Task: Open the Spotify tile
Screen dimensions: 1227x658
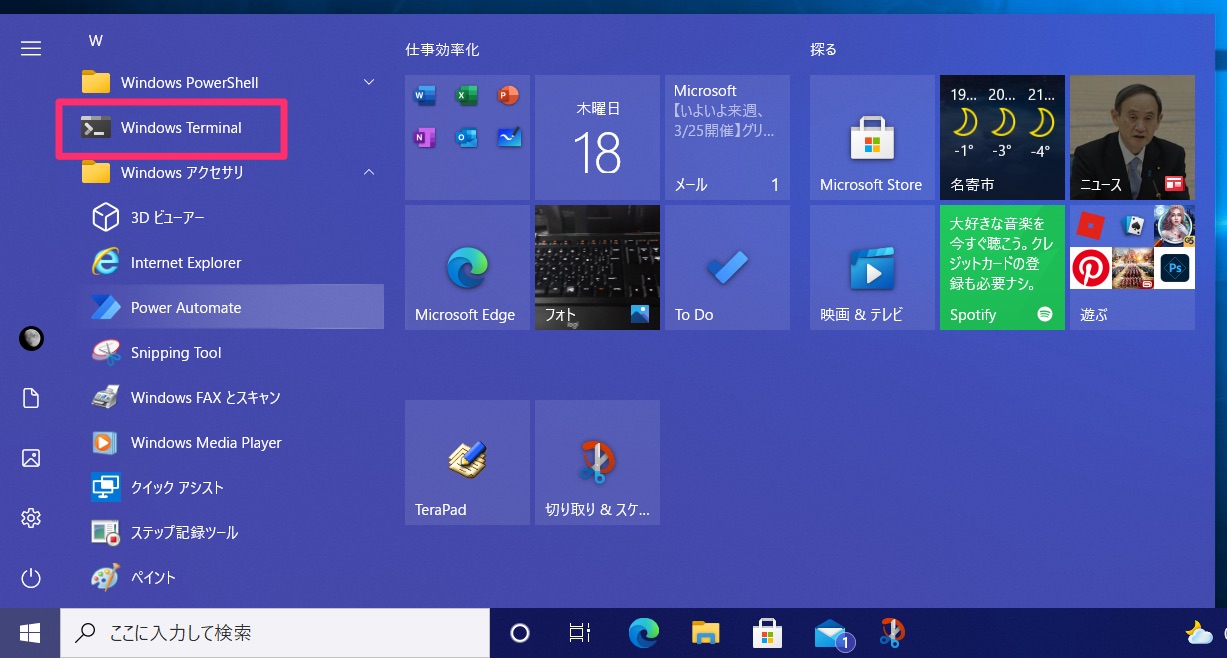Action: [1002, 267]
